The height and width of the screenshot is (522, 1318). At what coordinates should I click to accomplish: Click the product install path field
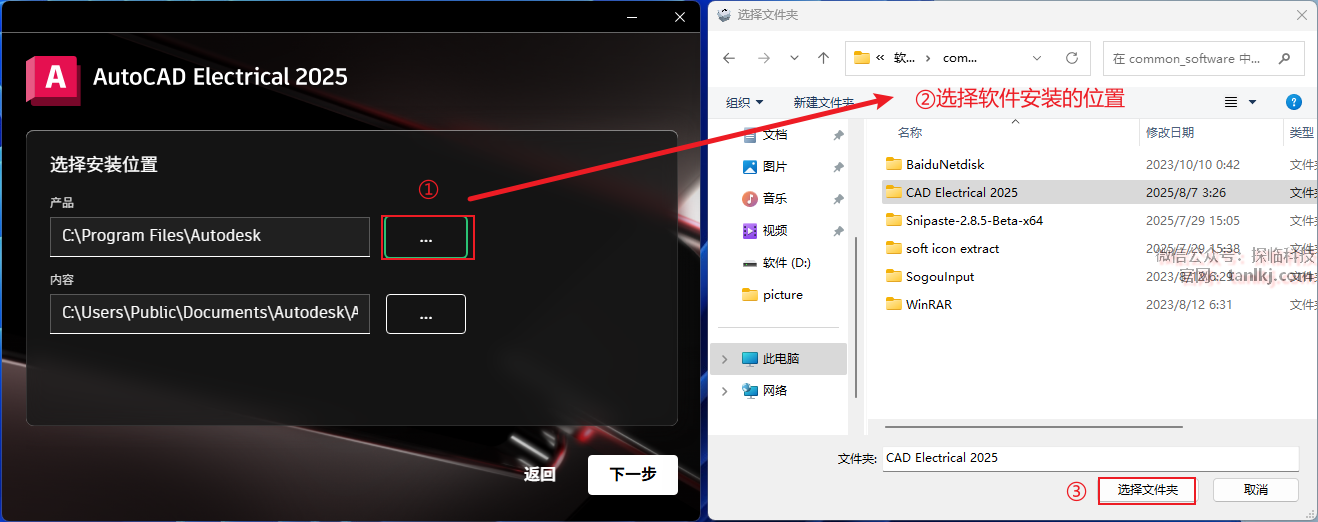[x=210, y=236]
